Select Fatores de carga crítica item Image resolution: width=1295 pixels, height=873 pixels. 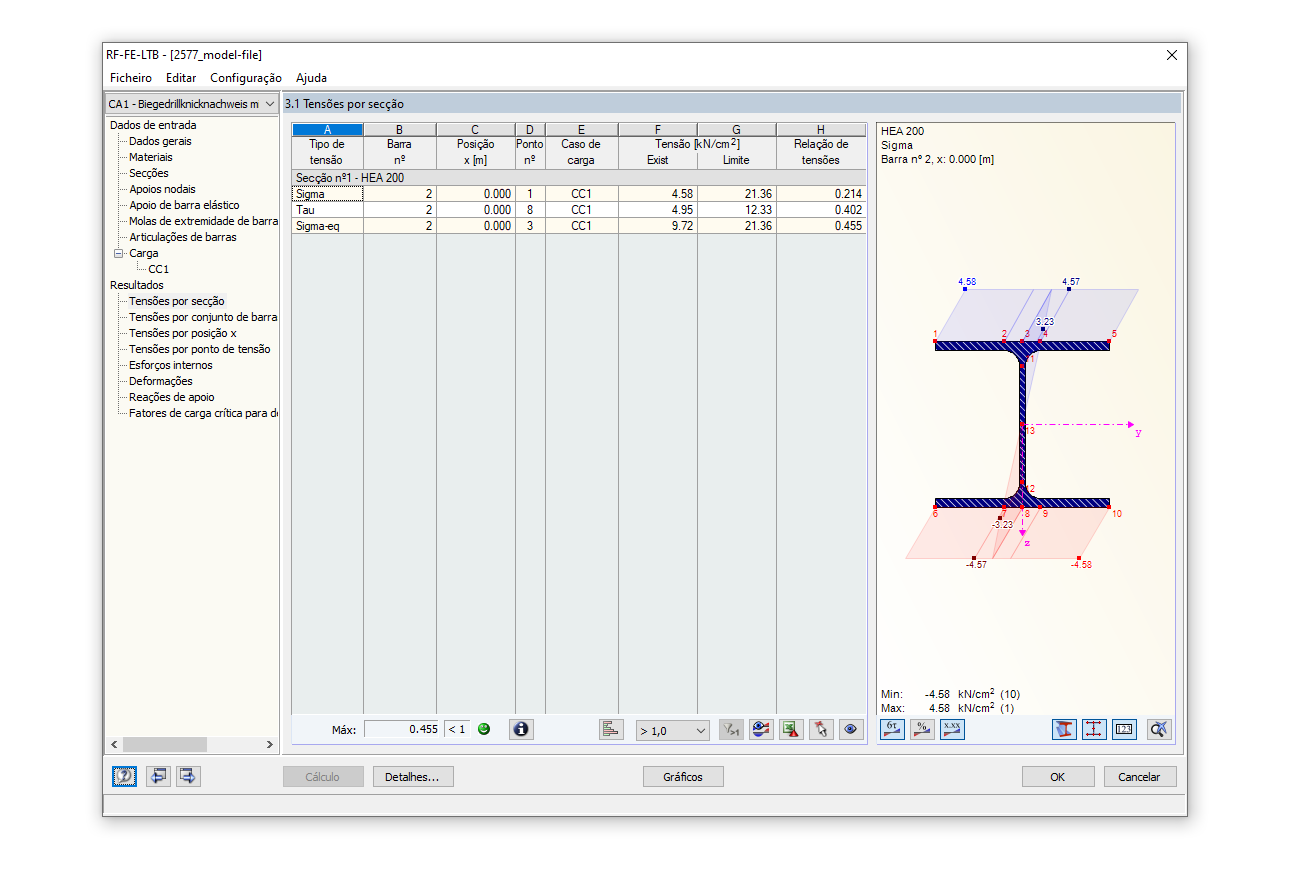coord(203,413)
